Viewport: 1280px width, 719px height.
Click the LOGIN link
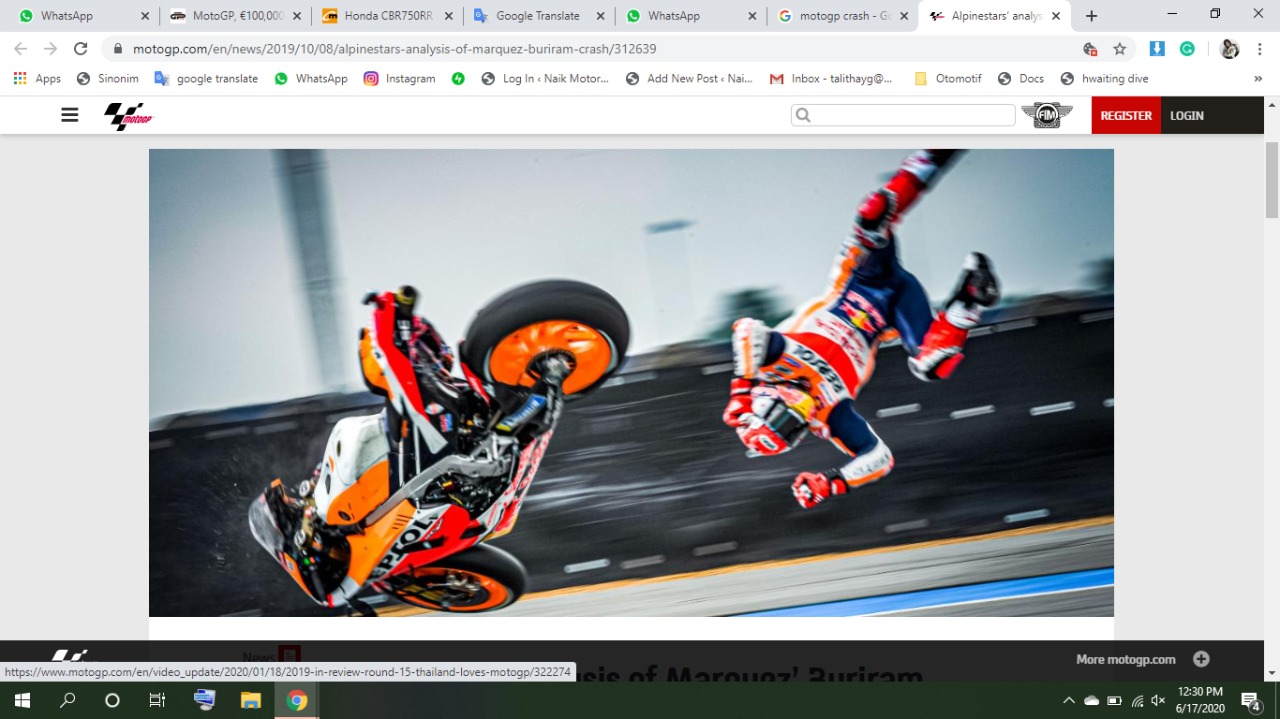1187,115
